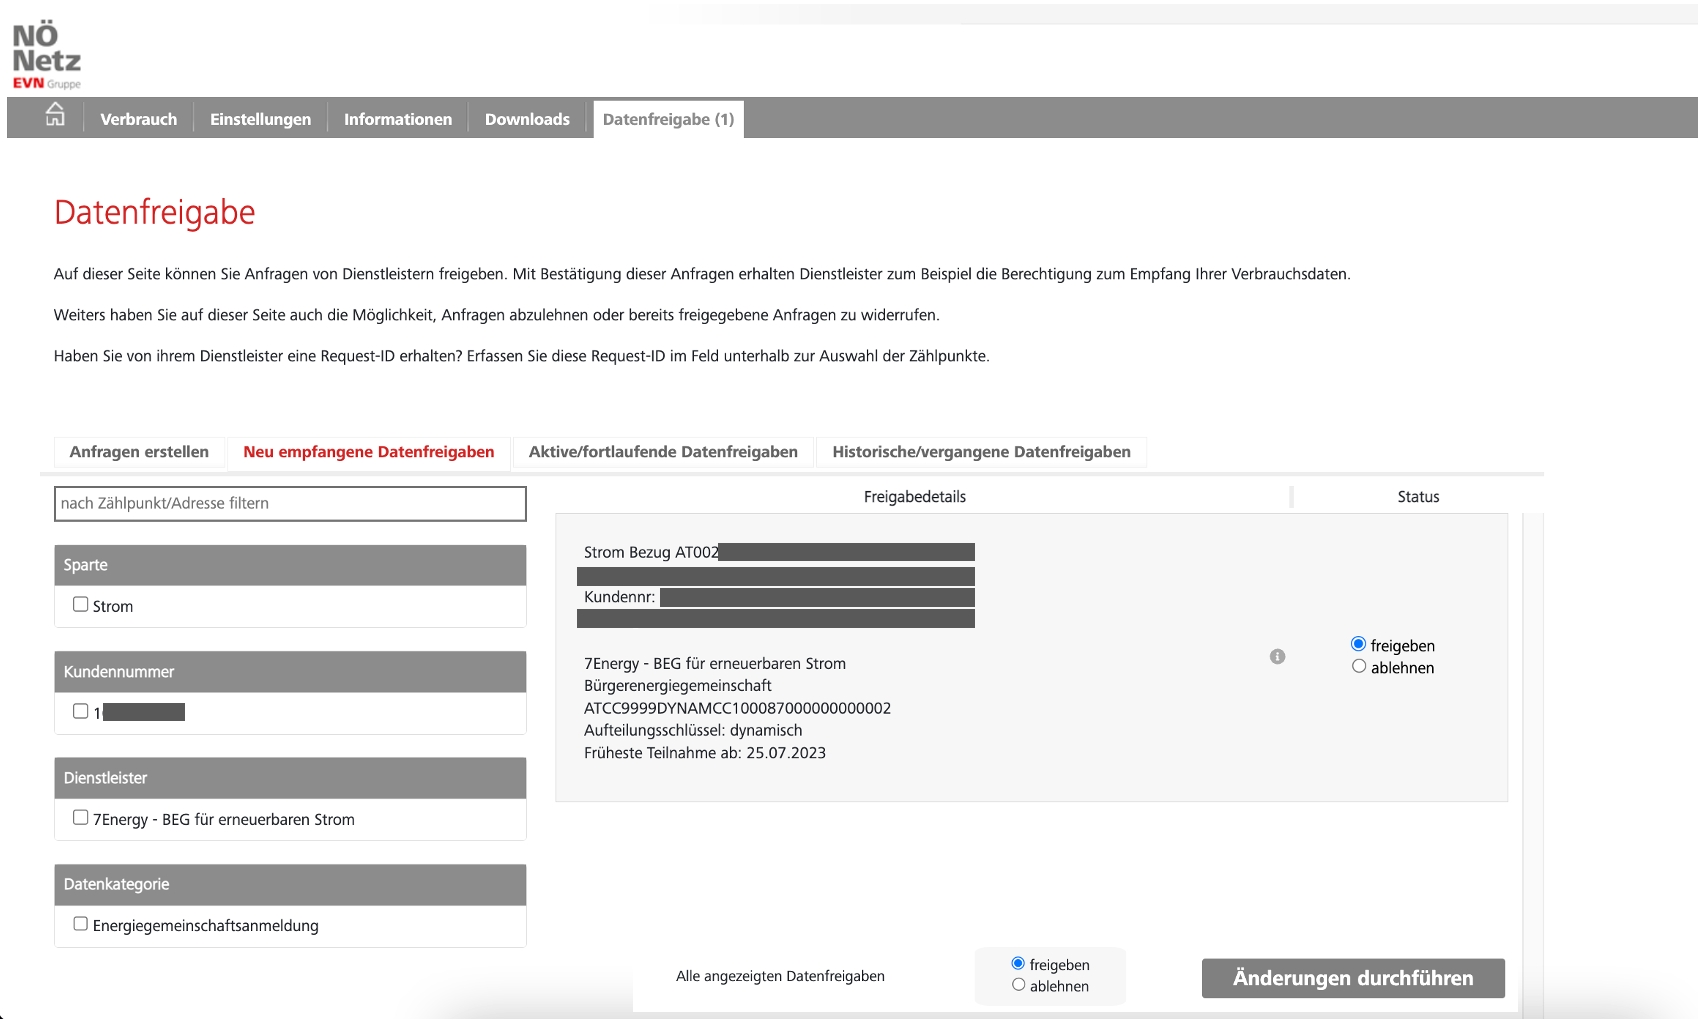Open the Verbrauch menu tab

[x=138, y=119]
